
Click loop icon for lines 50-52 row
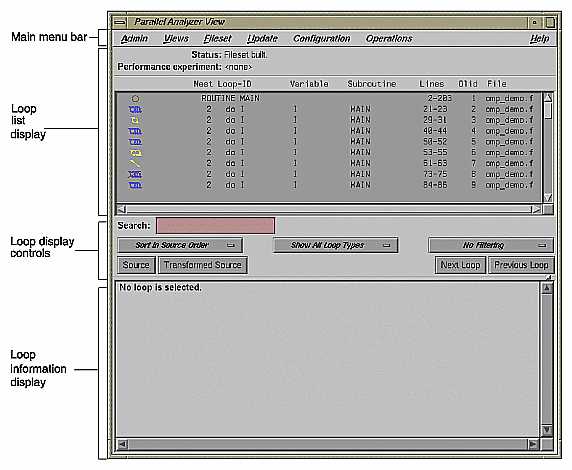pyautogui.click(x=135, y=142)
